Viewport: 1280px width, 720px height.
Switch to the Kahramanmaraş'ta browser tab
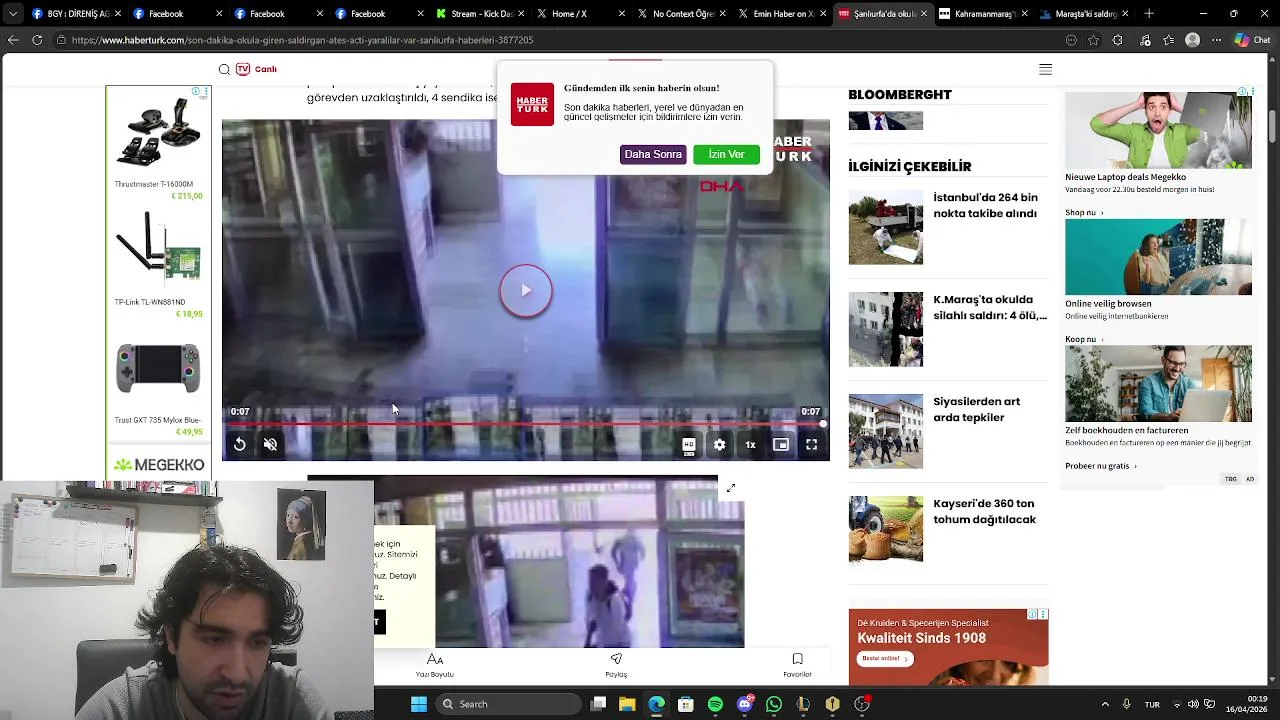(x=984, y=14)
